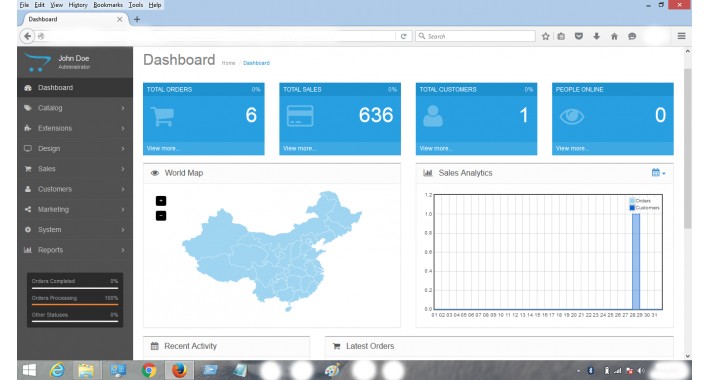Expand the Marketing menu chevron
The height and width of the screenshot is (380, 710).
(x=123, y=210)
